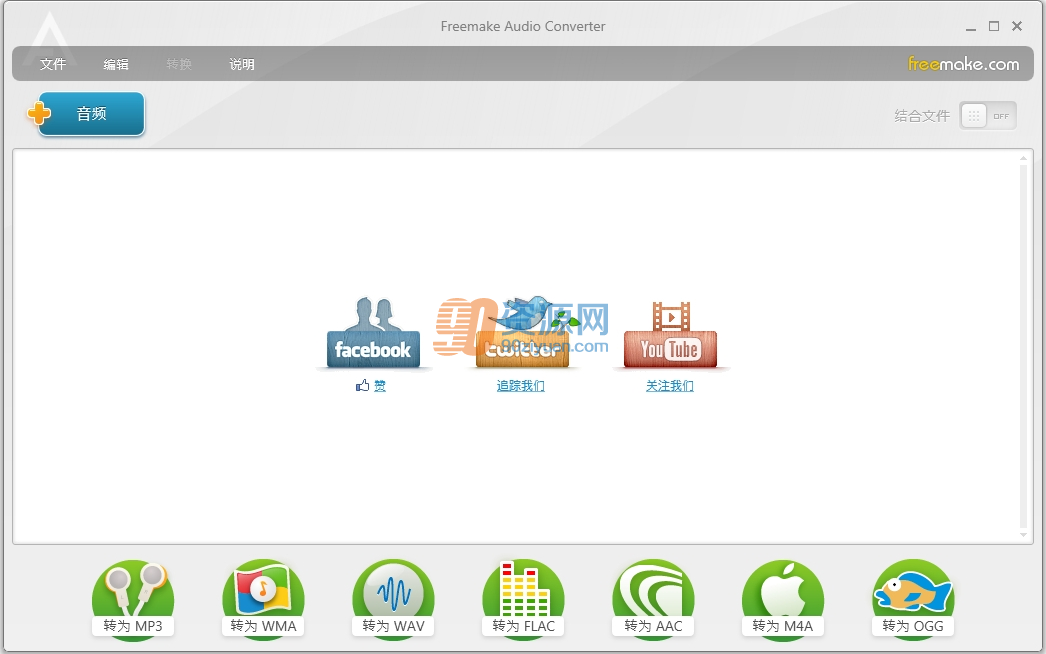Choose the 转为 WMA format icon
Screen dimensions: 1046x654
tap(263, 600)
